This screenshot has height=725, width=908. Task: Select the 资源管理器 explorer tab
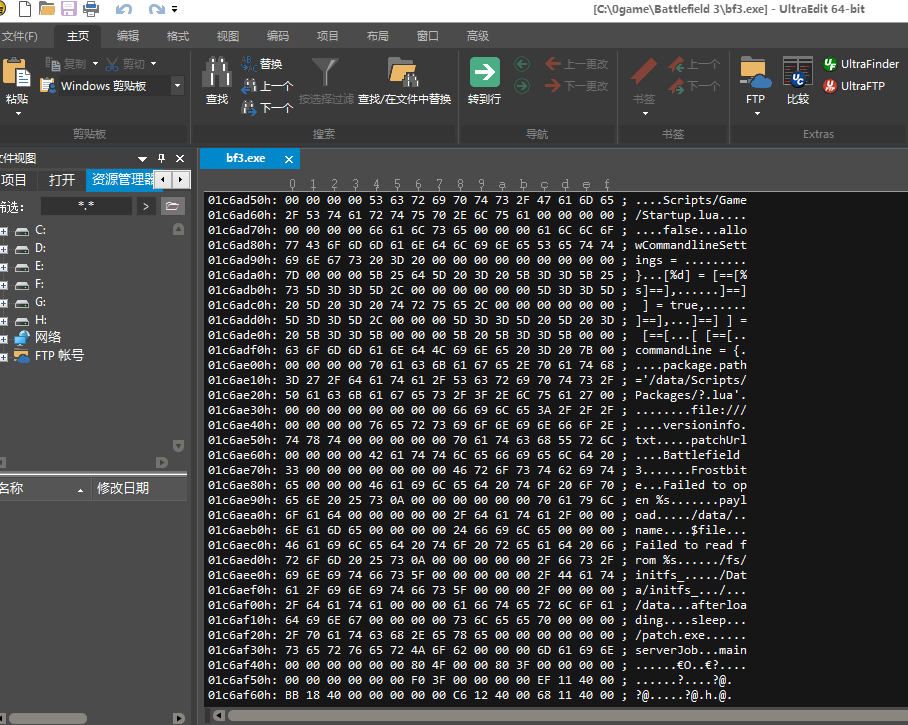click(x=121, y=180)
